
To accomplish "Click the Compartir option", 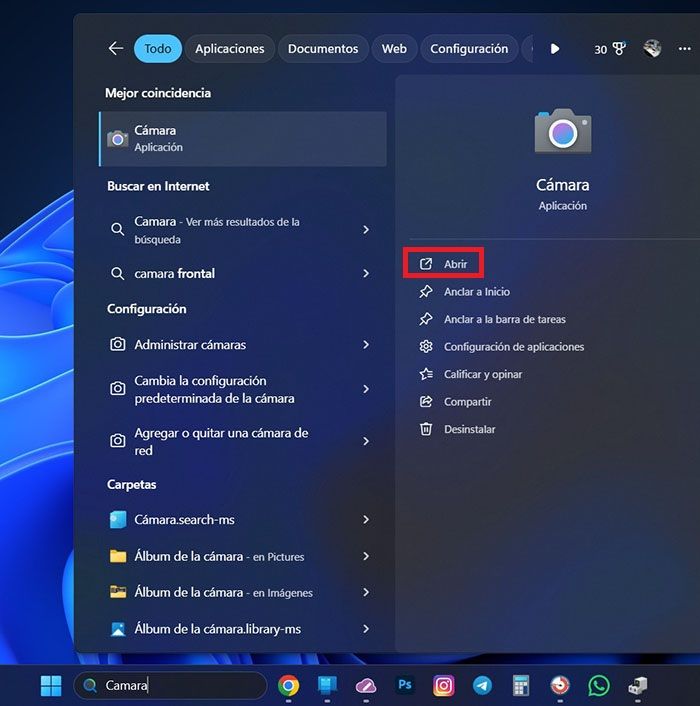I will tap(467, 402).
